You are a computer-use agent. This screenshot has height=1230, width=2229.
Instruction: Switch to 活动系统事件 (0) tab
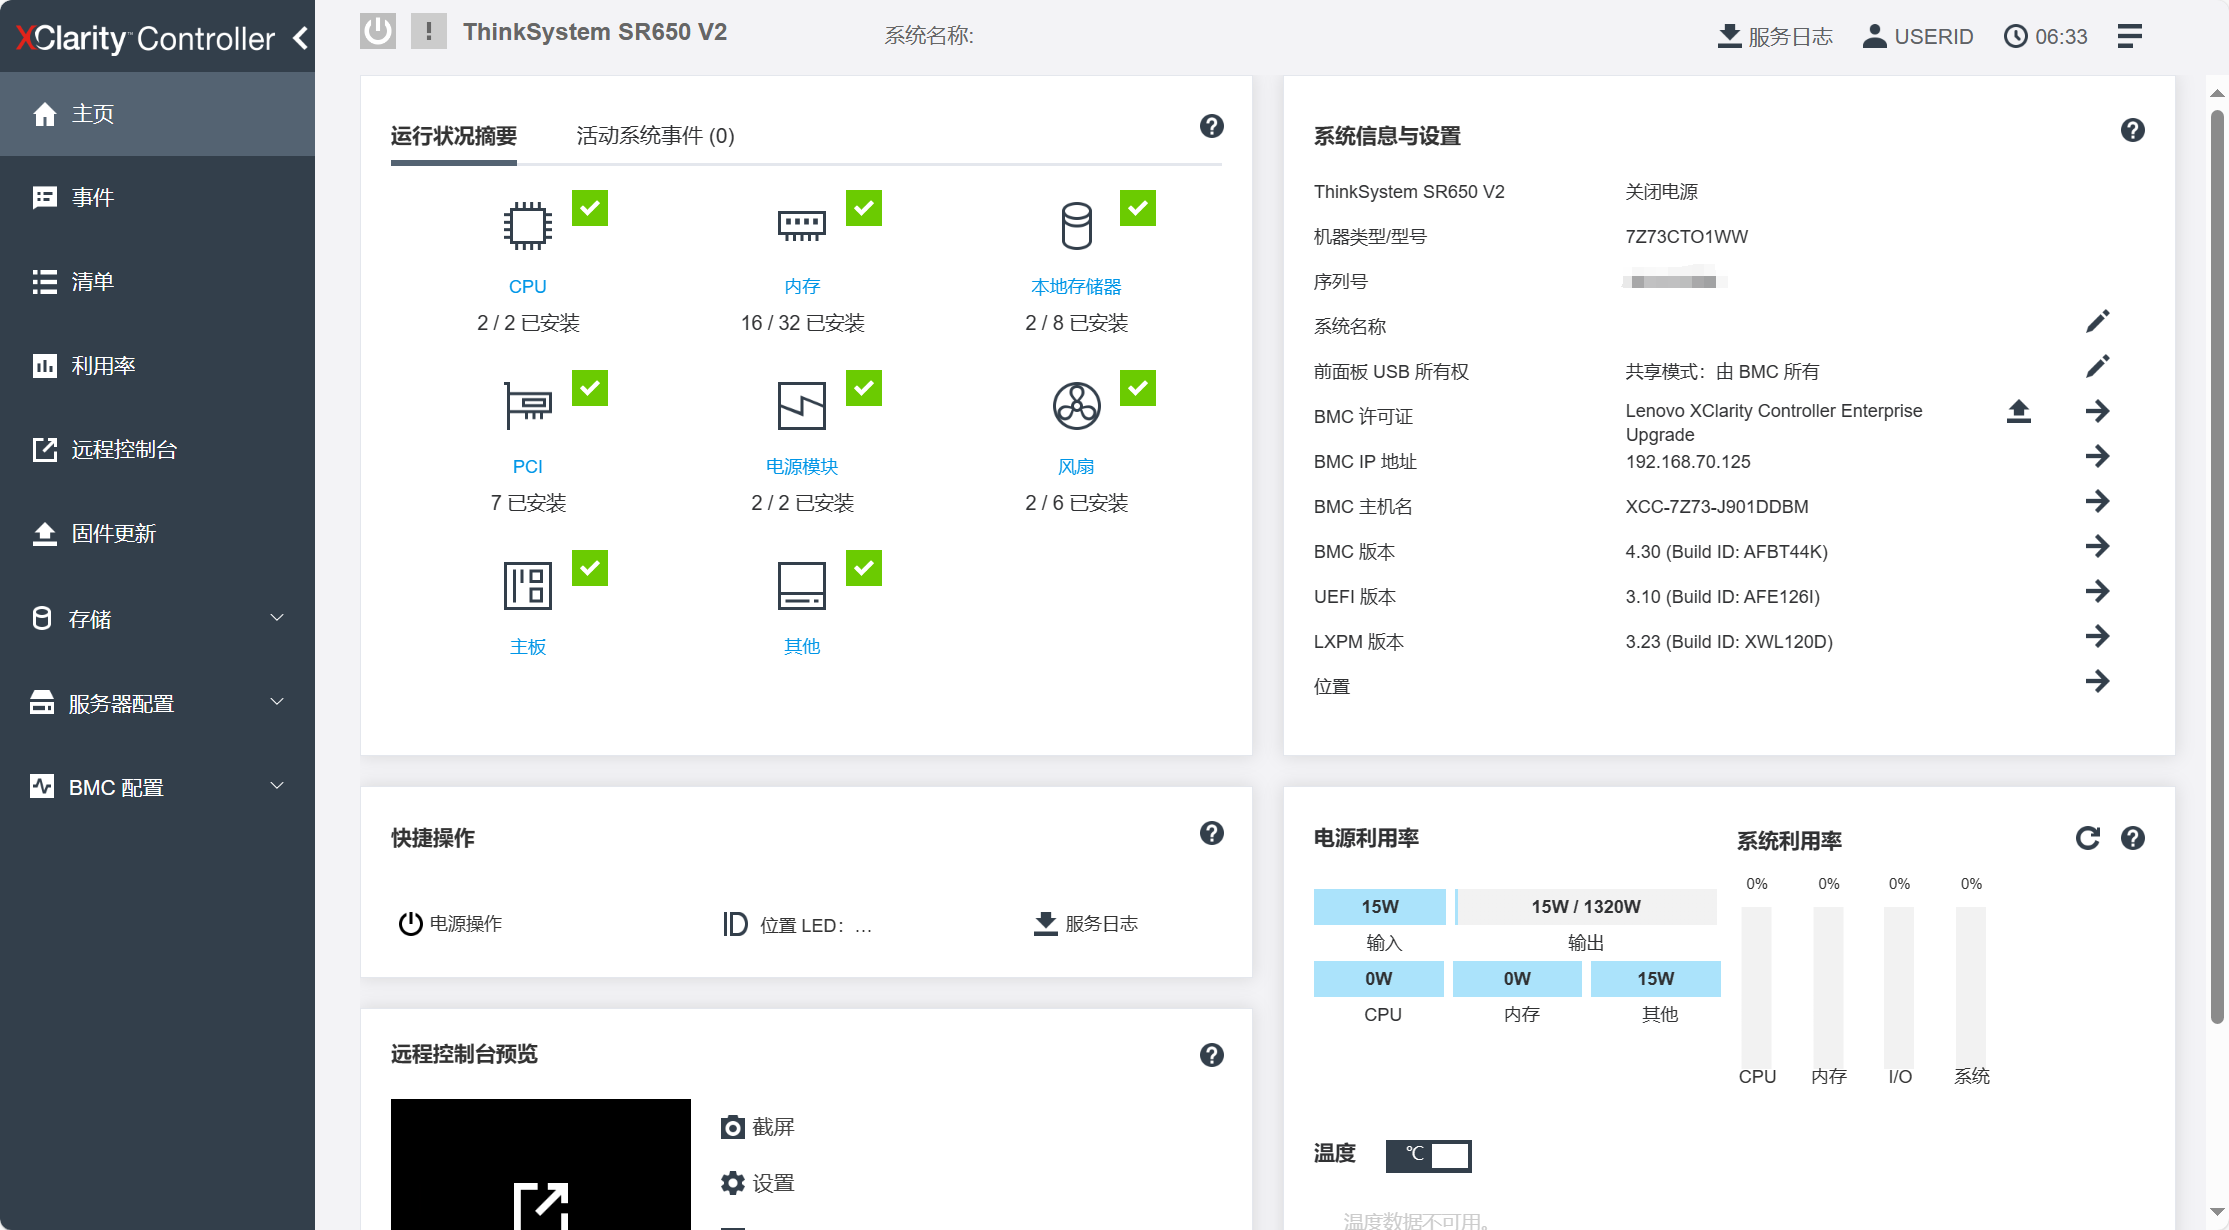[656, 135]
